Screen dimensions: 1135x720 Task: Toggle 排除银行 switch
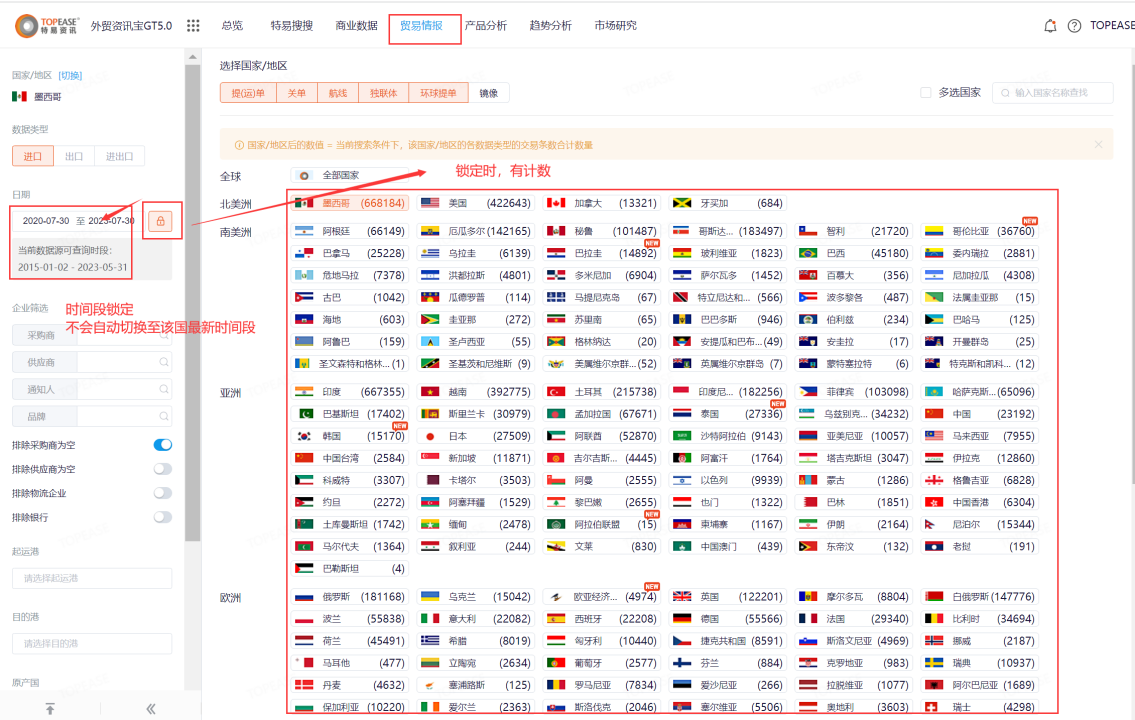click(163, 517)
